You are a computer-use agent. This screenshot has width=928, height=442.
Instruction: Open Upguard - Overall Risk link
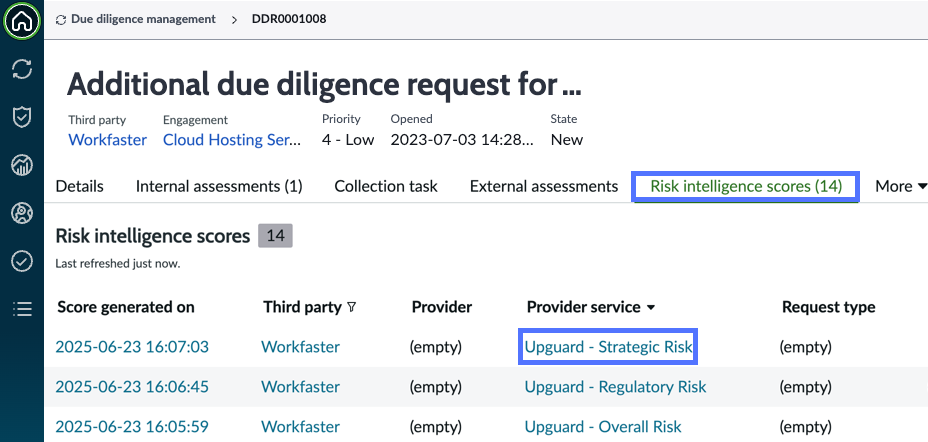[603, 427]
